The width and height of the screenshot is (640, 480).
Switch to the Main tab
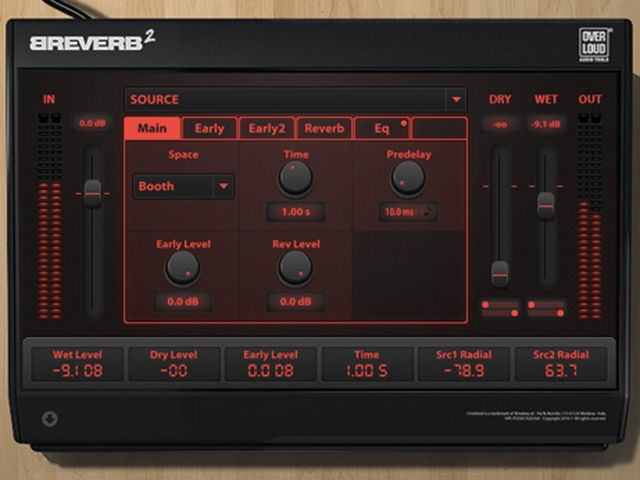(152, 128)
